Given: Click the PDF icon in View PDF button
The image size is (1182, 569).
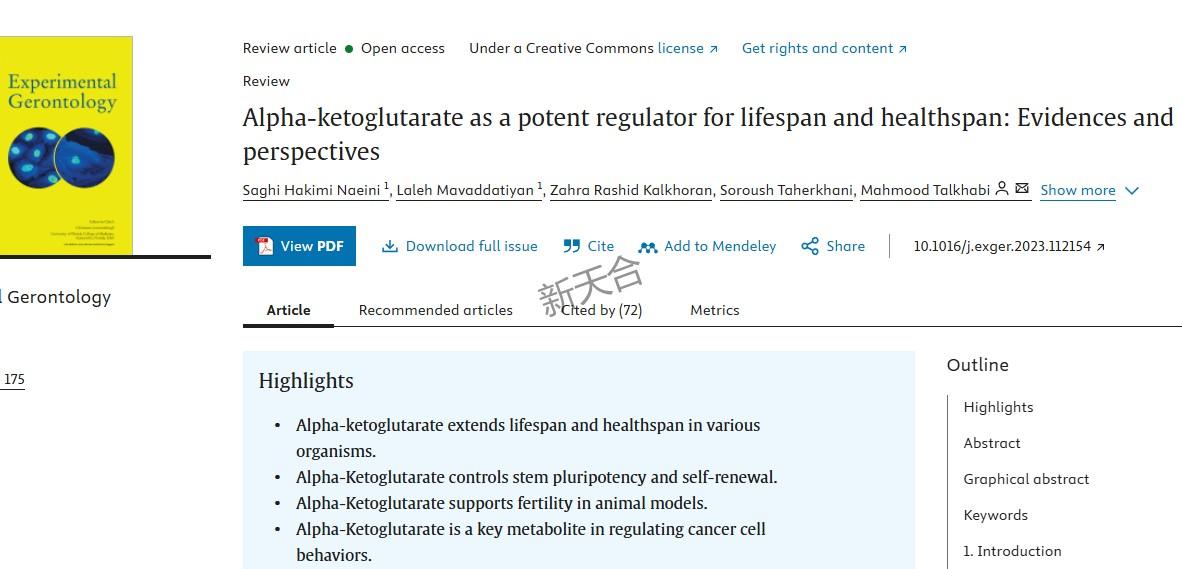Looking at the screenshot, I should (265, 246).
